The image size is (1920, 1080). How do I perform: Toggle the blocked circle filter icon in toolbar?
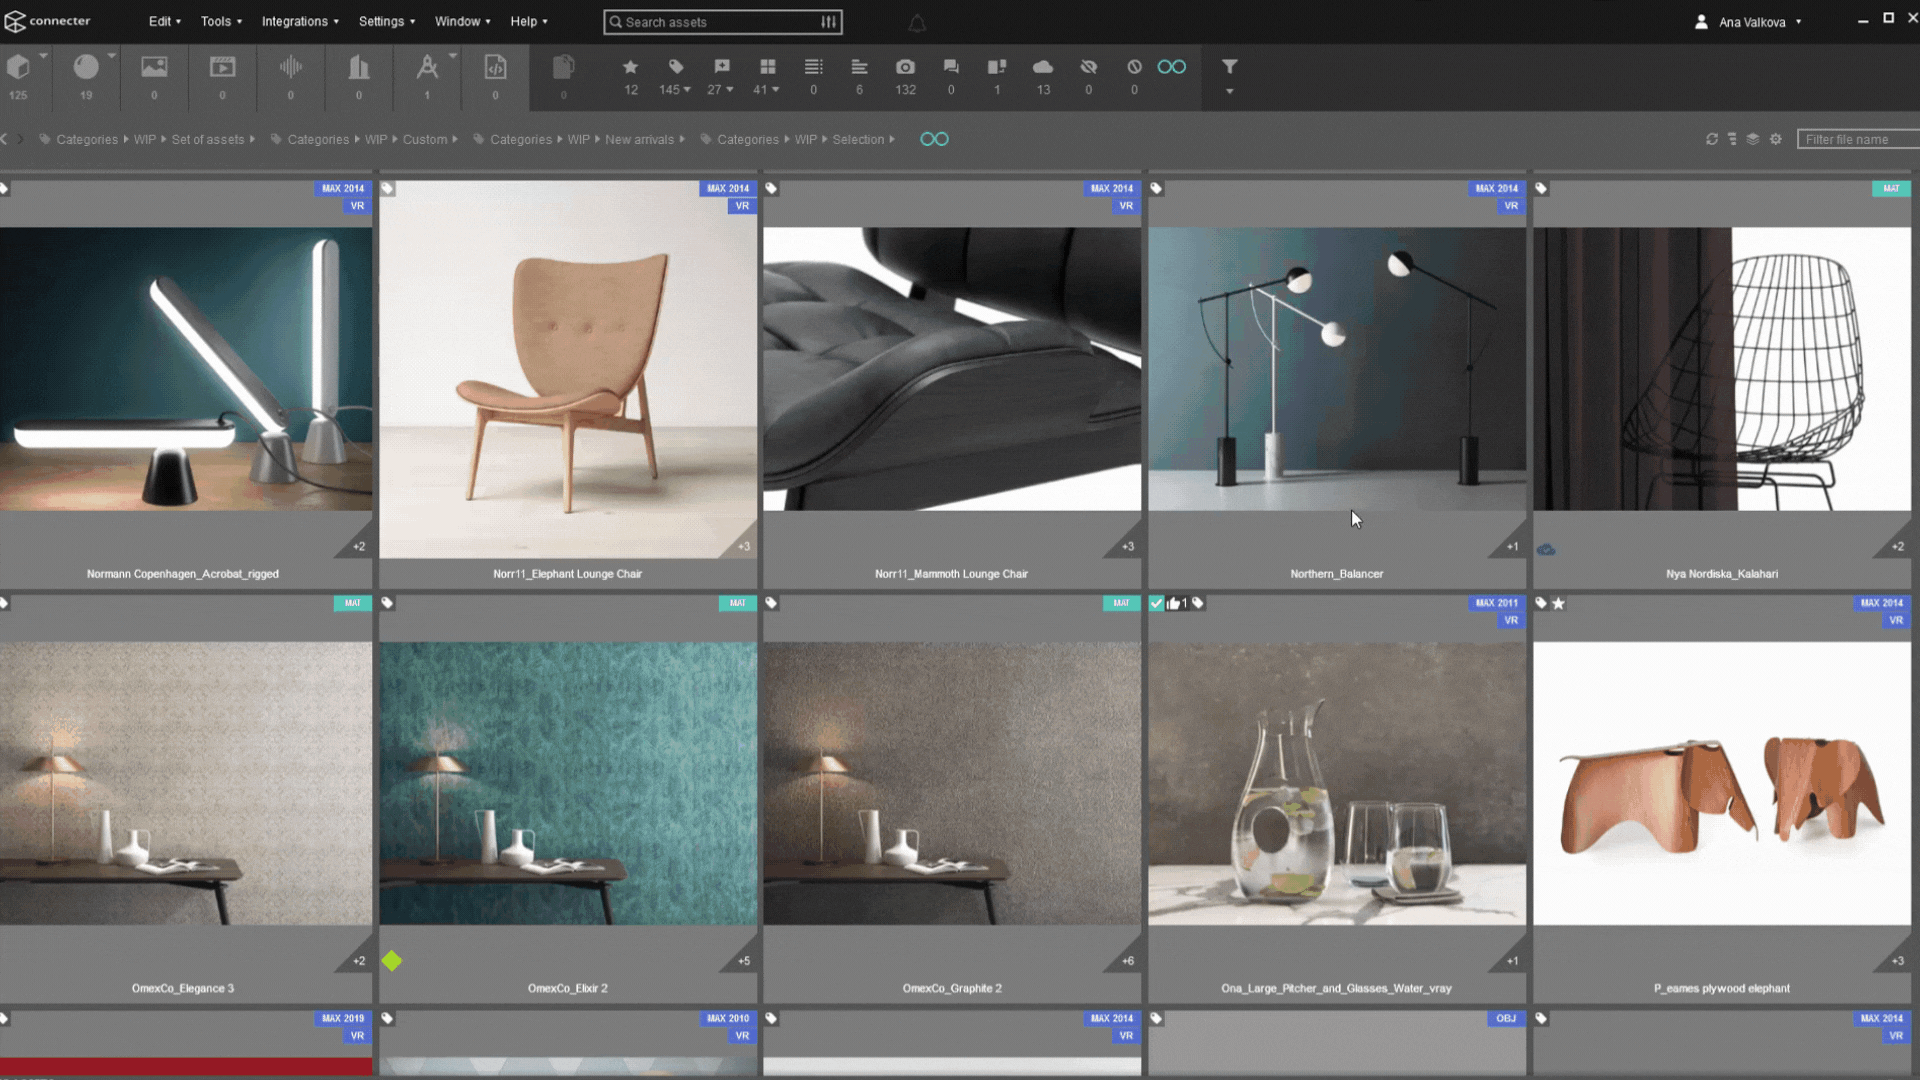click(1134, 67)
